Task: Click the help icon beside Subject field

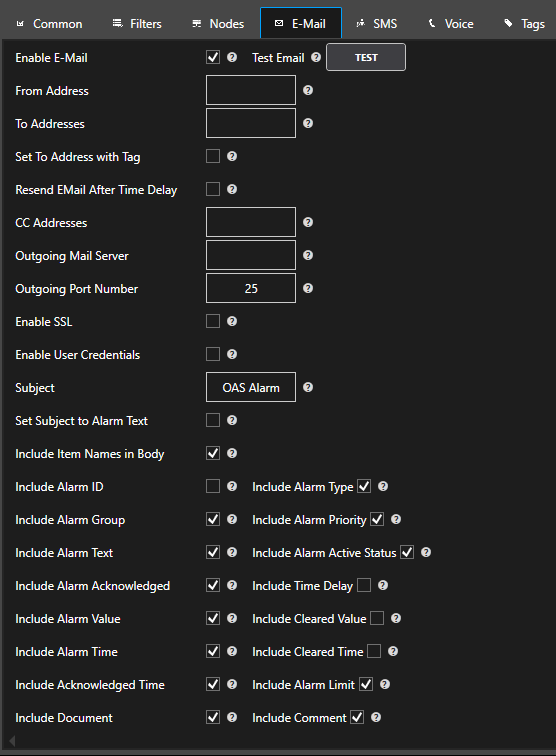Action: click(x=308, y=387)
